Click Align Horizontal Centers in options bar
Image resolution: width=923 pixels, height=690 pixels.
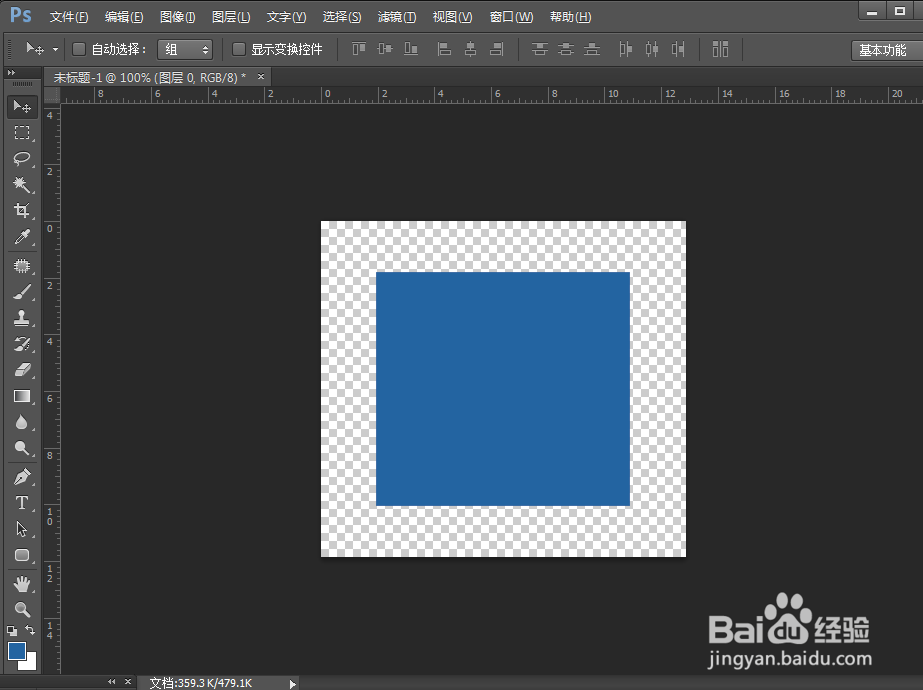pos(470,49)
